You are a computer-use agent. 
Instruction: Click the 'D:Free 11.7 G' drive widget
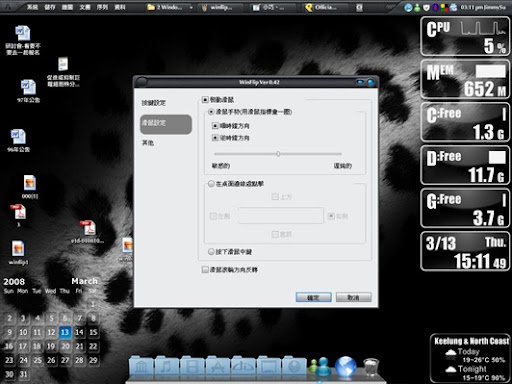(x=465, y=165)
